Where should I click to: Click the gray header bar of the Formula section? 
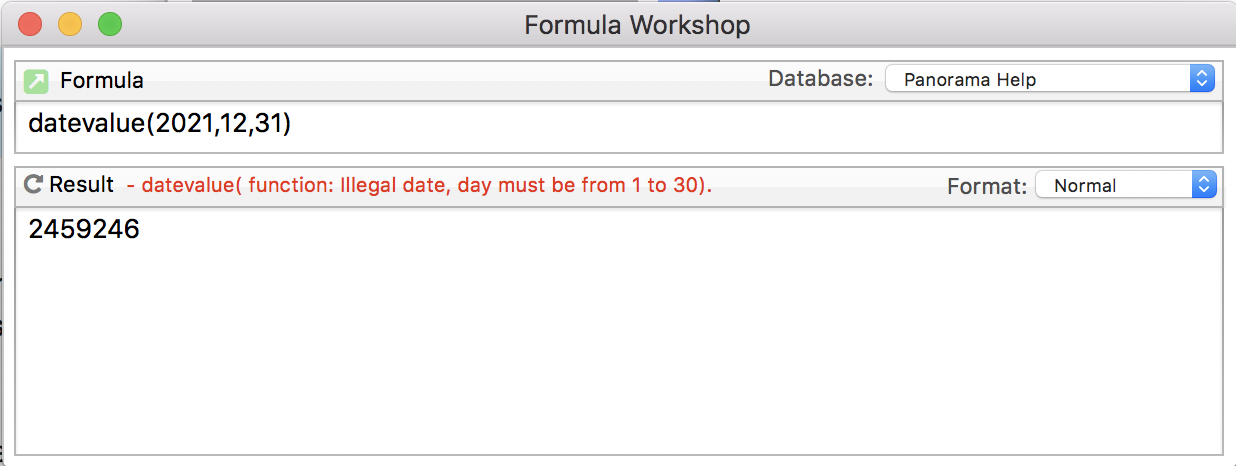(450, 80)
